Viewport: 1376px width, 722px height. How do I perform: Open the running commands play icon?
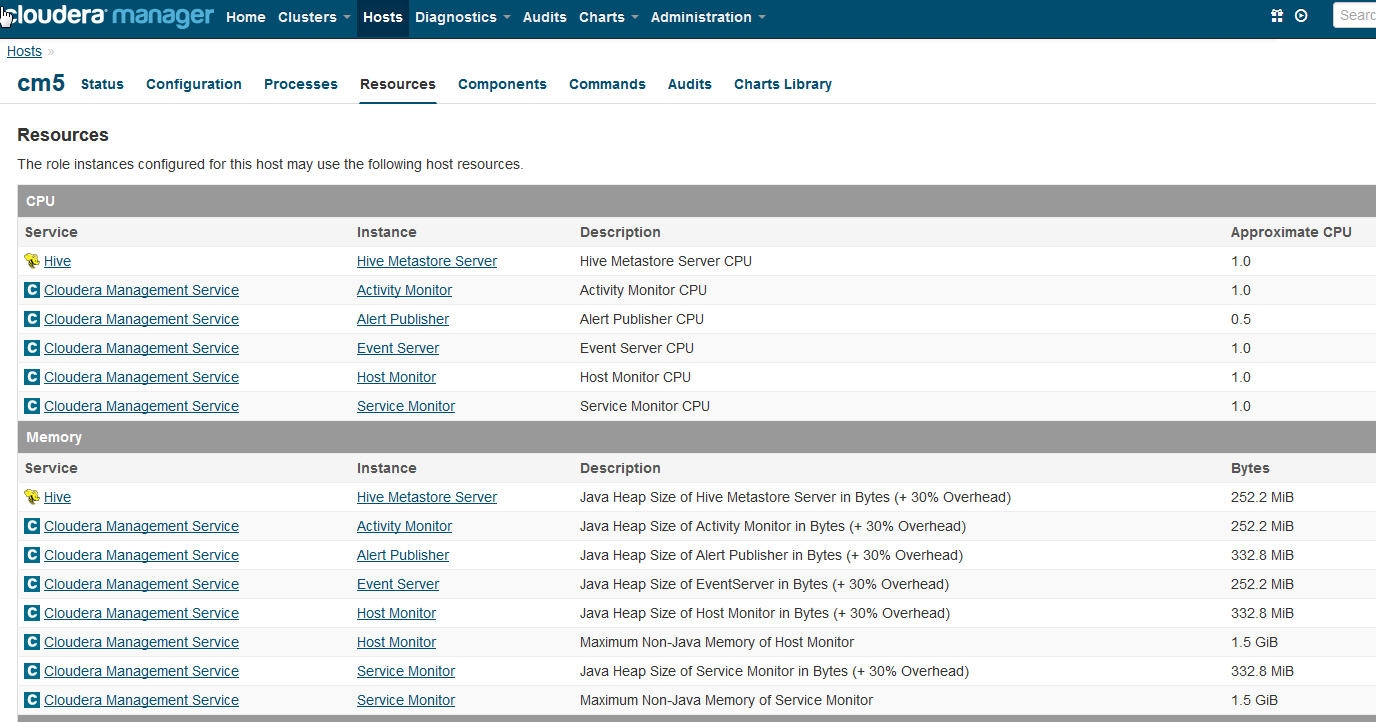(x=1301, y=16)
